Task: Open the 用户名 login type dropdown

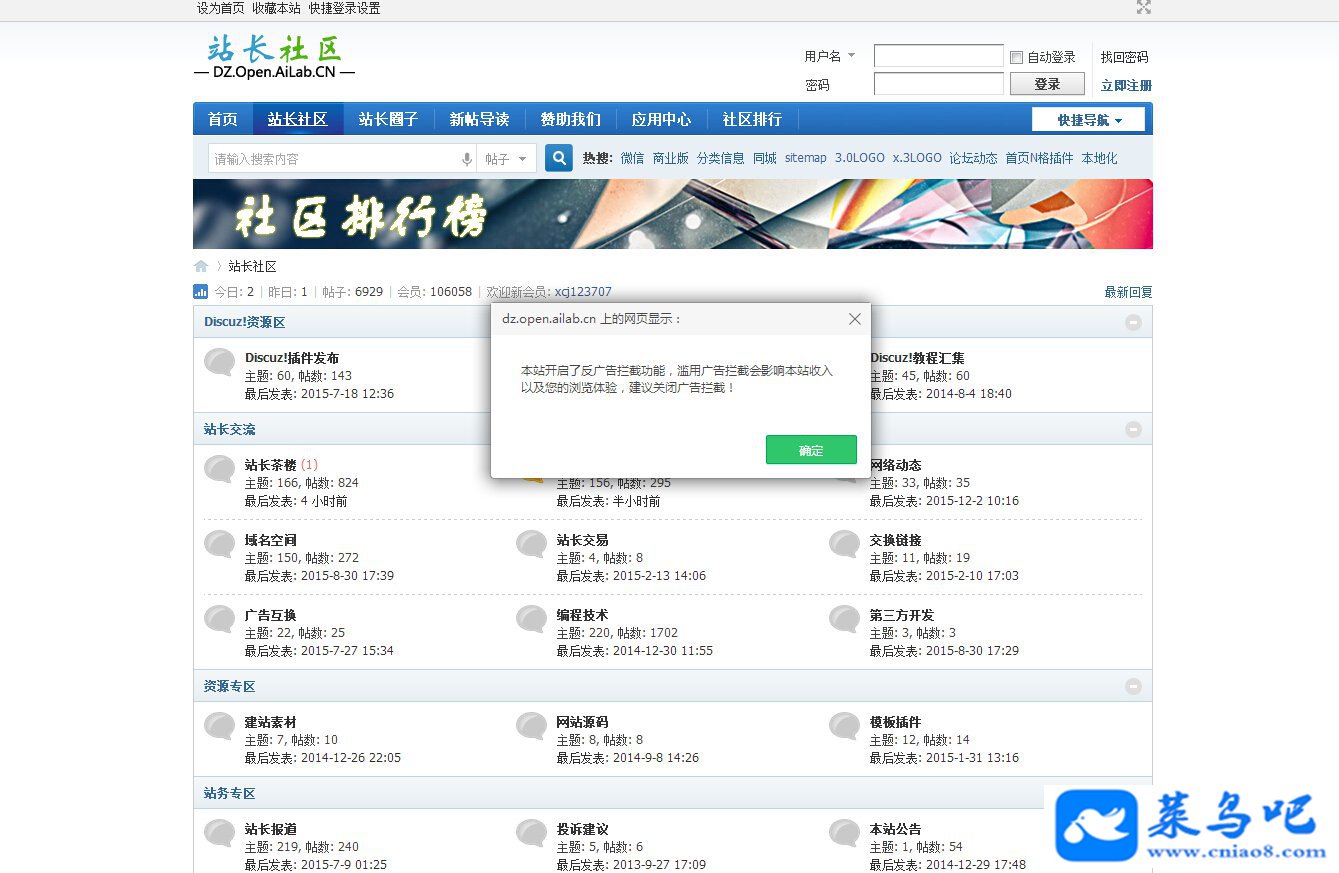Action: pos(830,57)
